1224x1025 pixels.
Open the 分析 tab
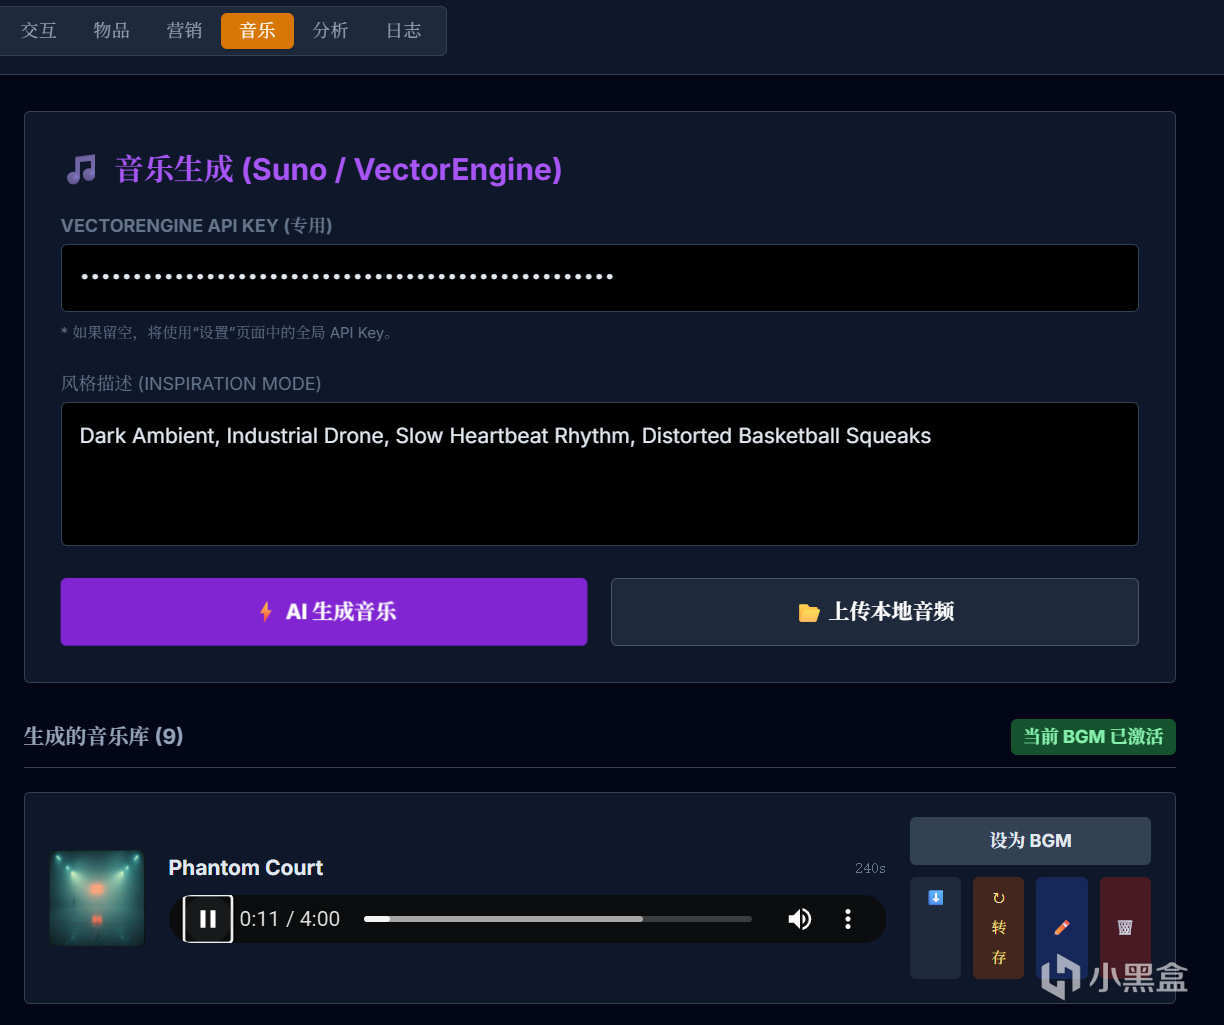pyautogui.click(x=330, y=31)
